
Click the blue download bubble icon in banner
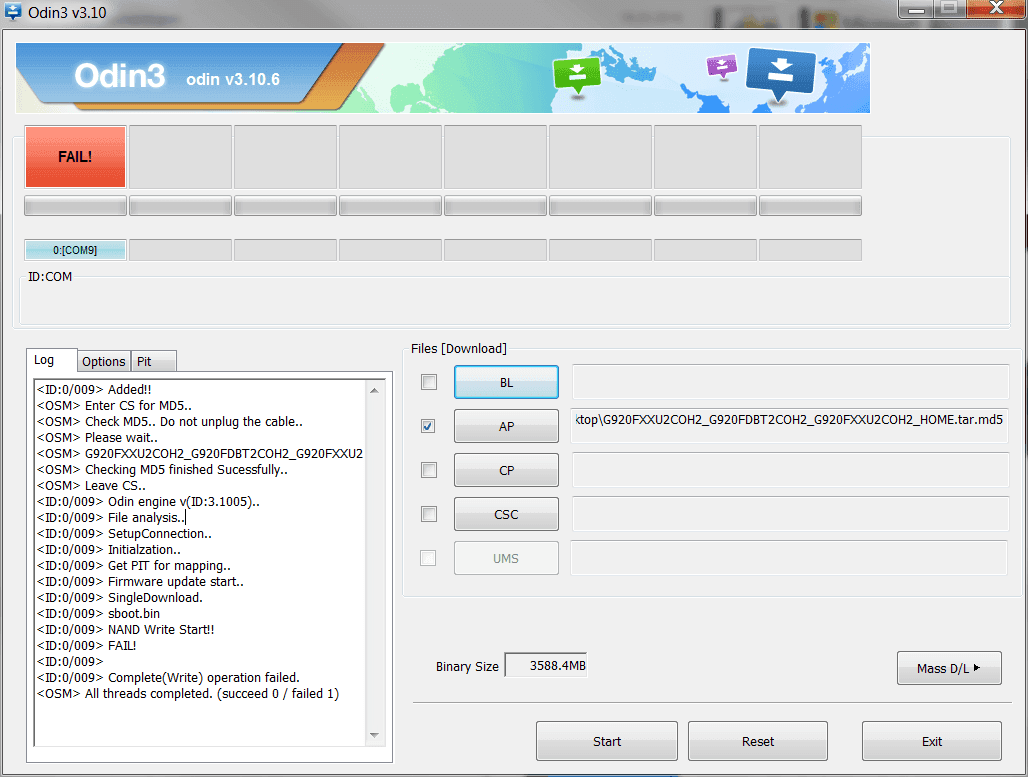(780, 75)
